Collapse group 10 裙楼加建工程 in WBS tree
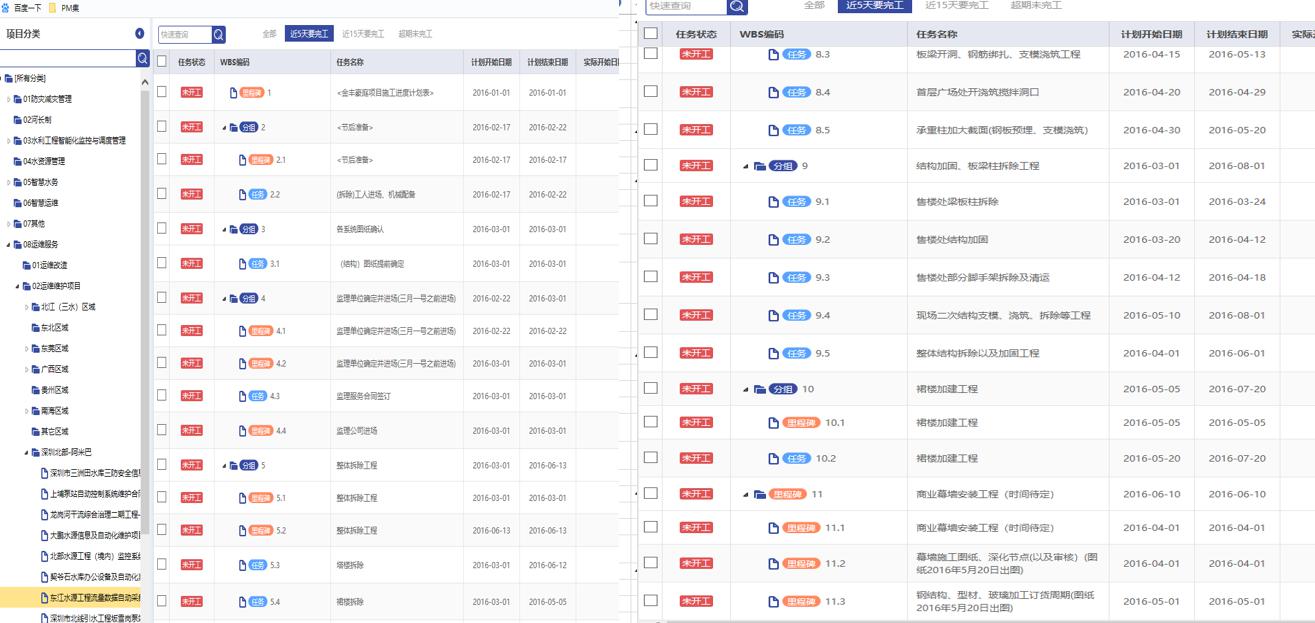 [745, 390]
